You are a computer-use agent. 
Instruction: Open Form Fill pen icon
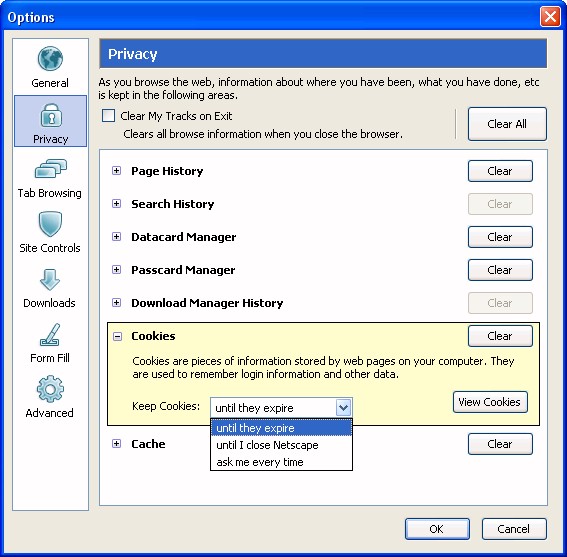tap(50, 335)
